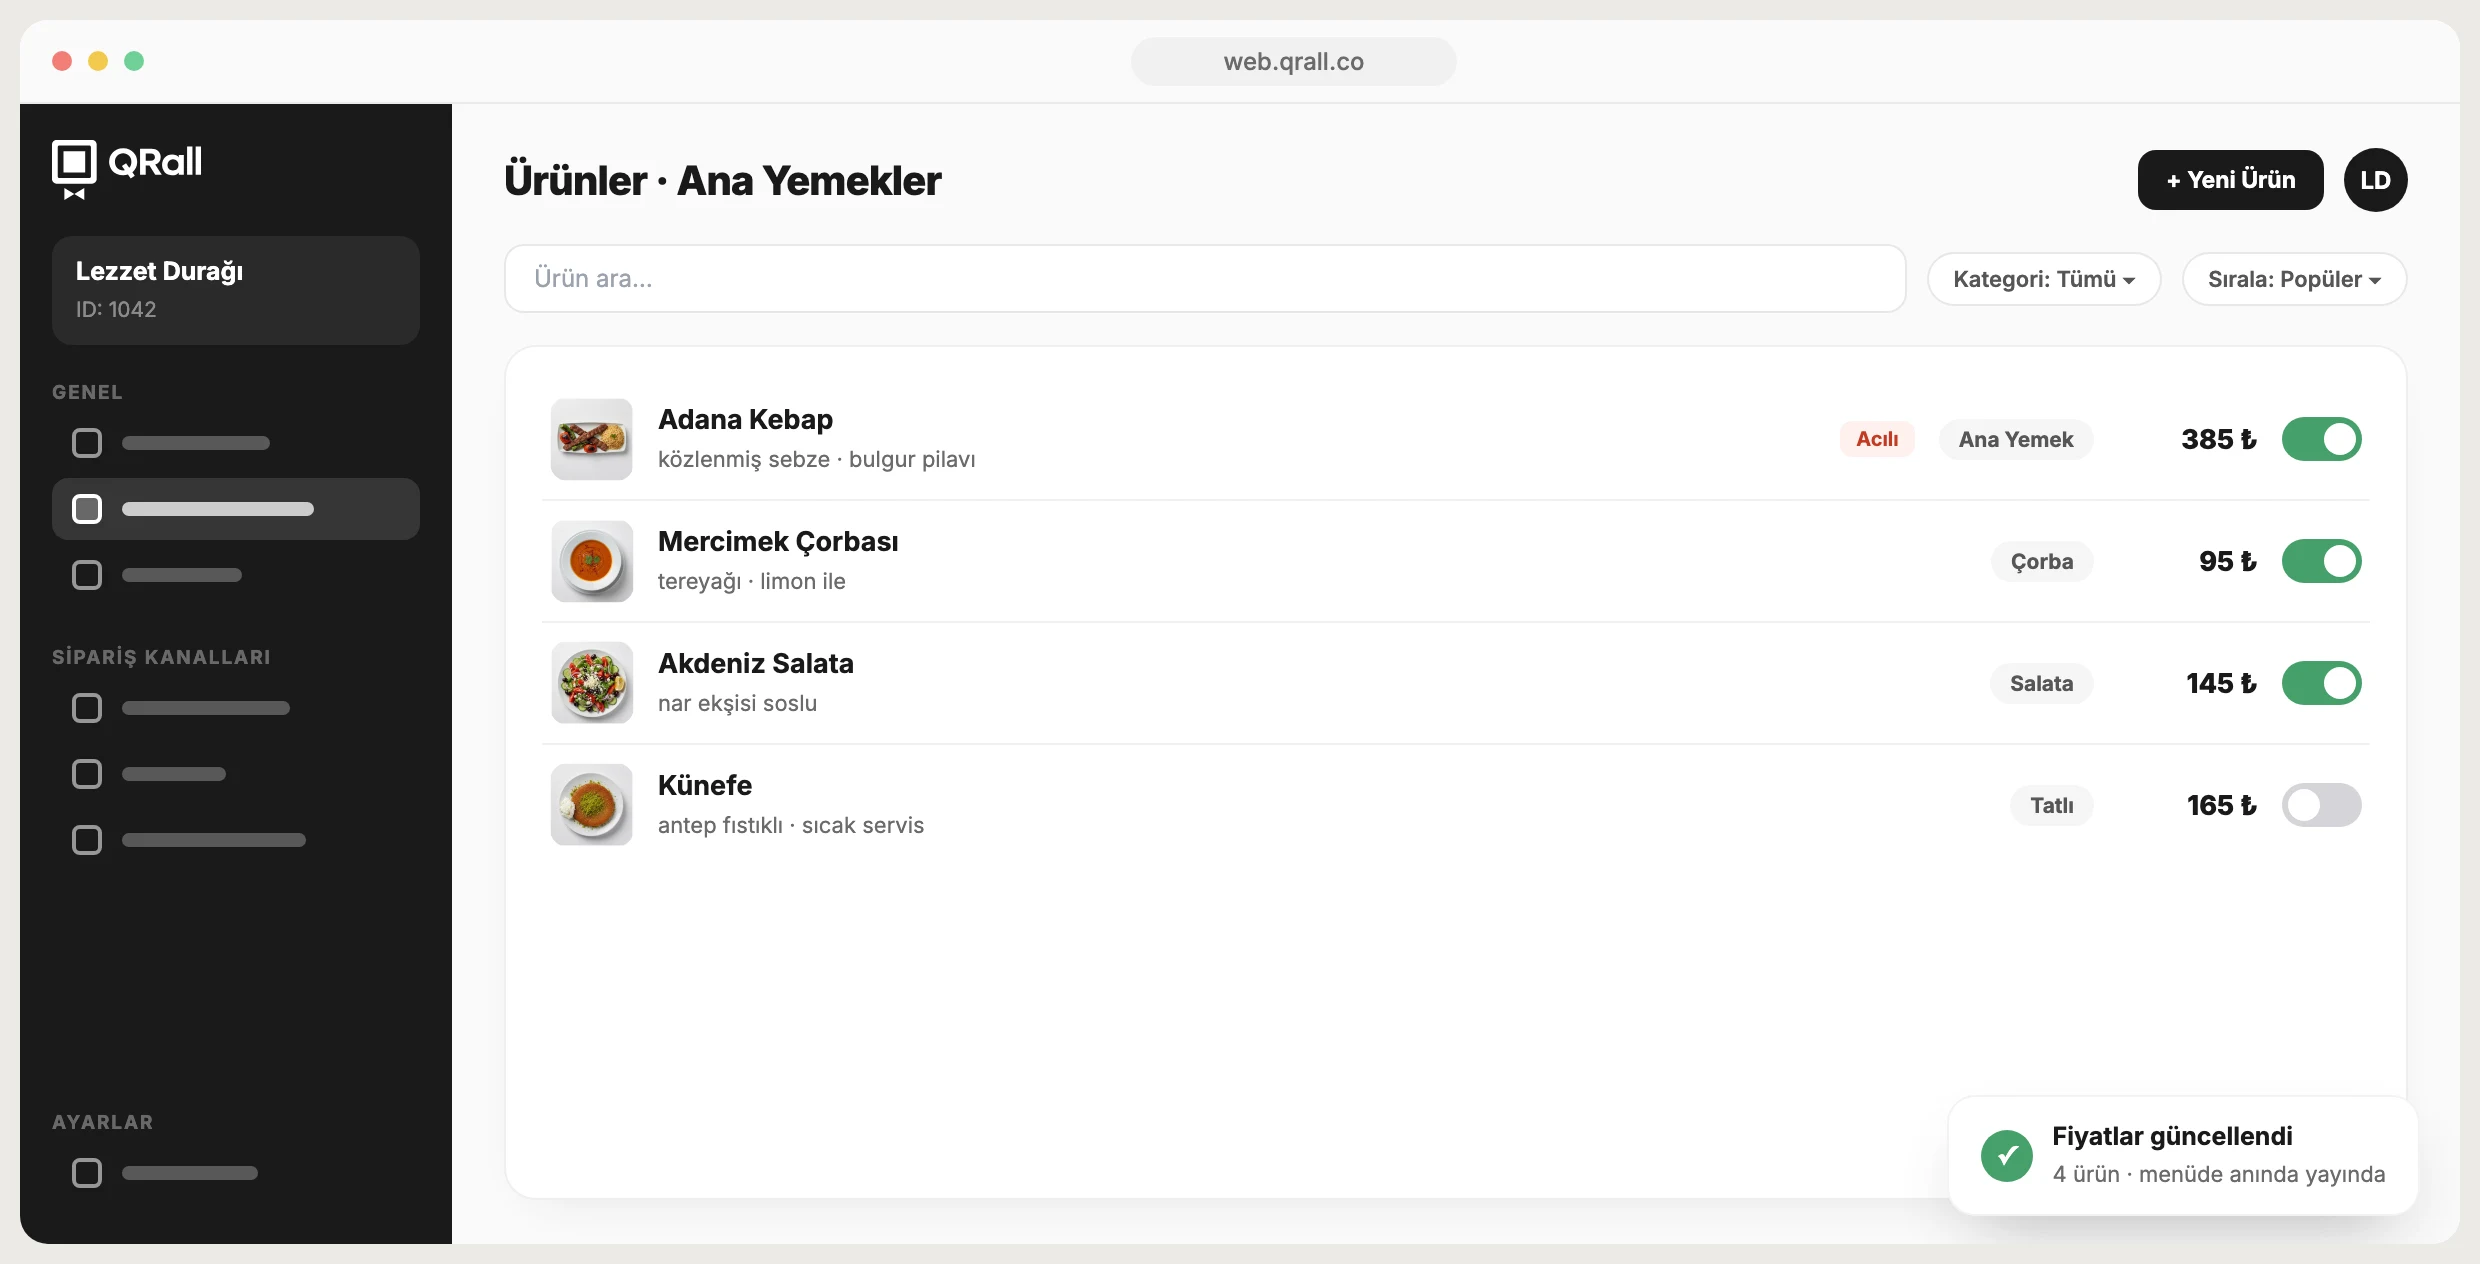Click the Akdeniz Salata product name
This screenshot has width=2480, height=1264.
pyautogui.click(x=755, y=663)
